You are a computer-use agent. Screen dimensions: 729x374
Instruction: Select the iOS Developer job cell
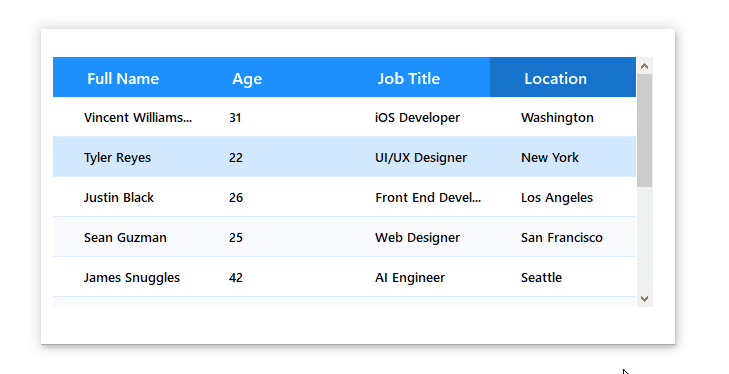coord(418,118)
